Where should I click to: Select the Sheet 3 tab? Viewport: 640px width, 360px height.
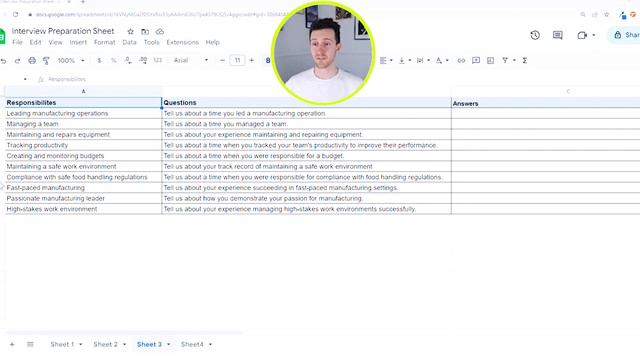149,344
